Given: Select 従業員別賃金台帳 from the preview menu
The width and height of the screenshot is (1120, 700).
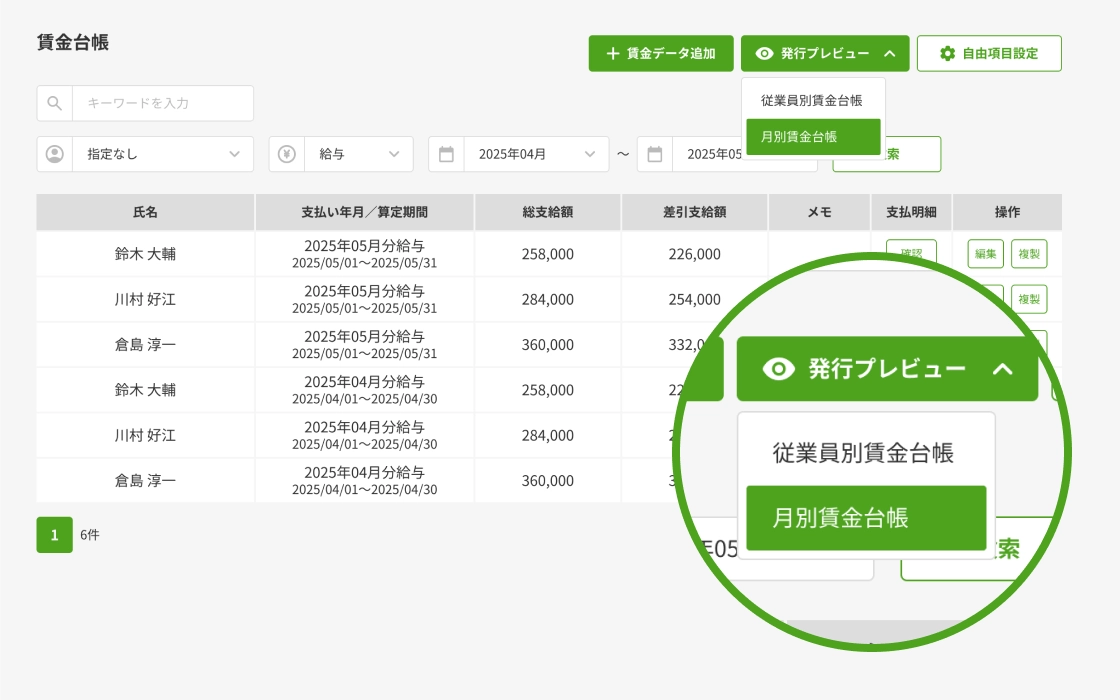Looking at the screenshot, I should [x=811, y=100].
